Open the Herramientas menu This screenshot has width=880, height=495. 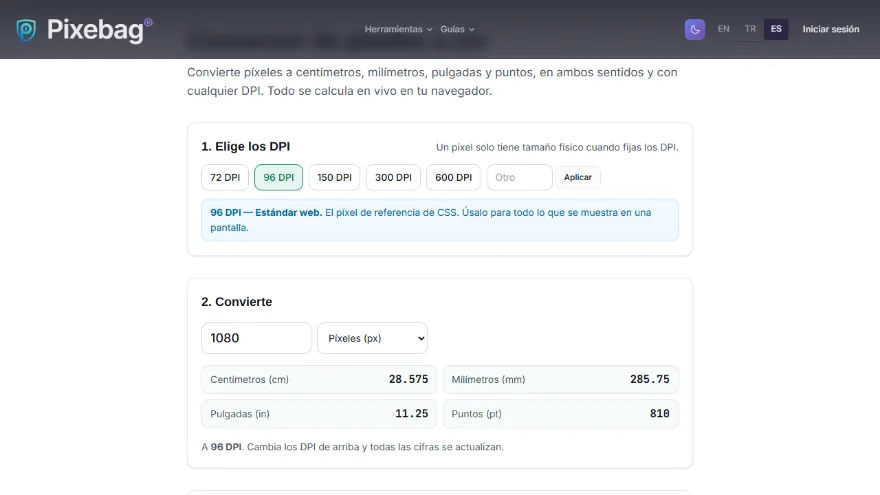398,29
